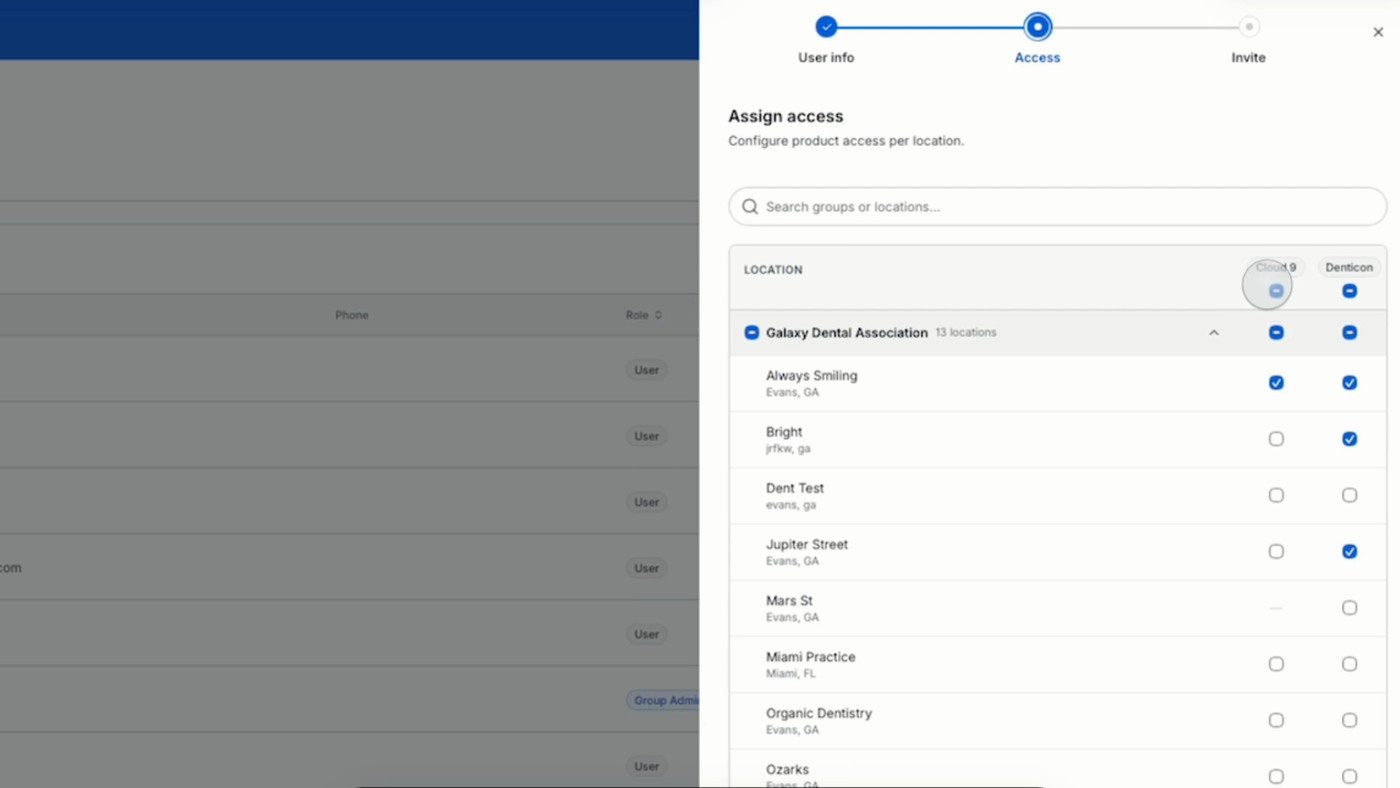Search groups or locations field
The image size is (1400, 788).
(x=1058, y=207)
